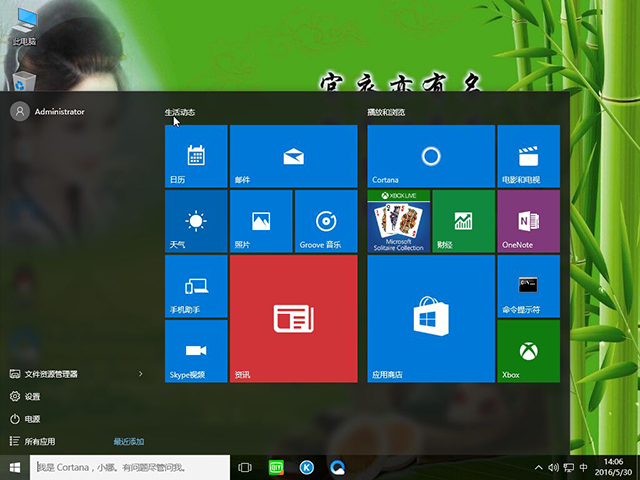Launch the Groove 音乐 tile
The width and height of the screenshot is (640, 480).
(x=325, y=221)
